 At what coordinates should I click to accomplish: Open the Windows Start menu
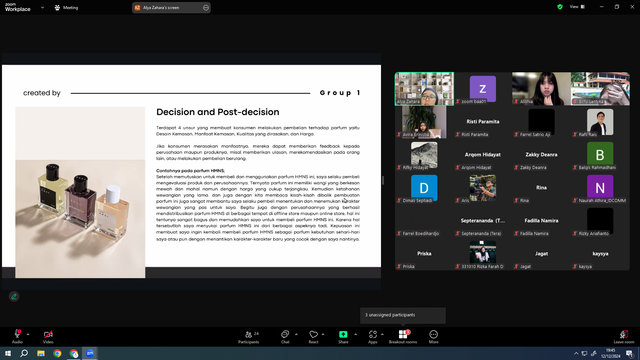coord(8,353)
